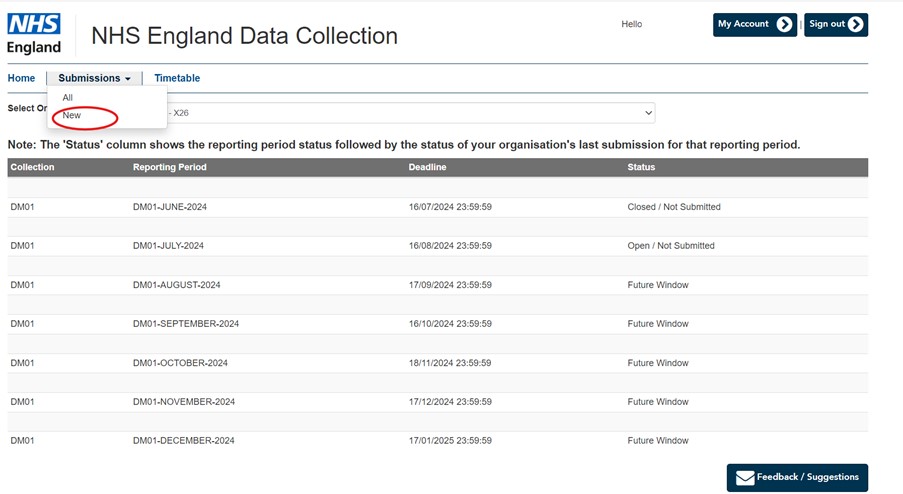Choose New in the Submissions menu
The image size is (903, 494).
click(71, 115)
